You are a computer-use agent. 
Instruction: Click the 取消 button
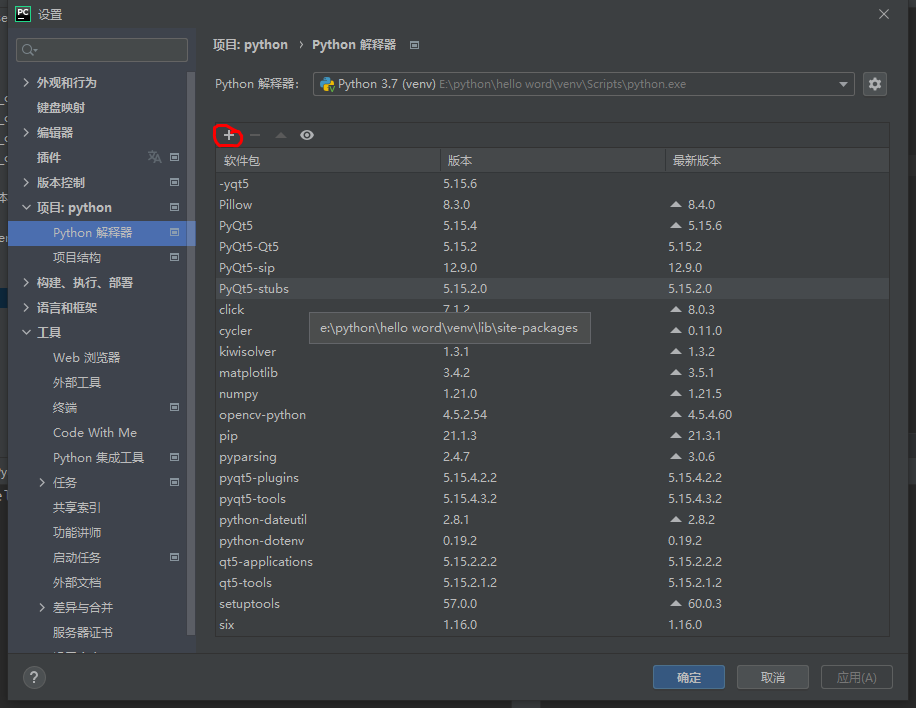click(x=772, y=677)
